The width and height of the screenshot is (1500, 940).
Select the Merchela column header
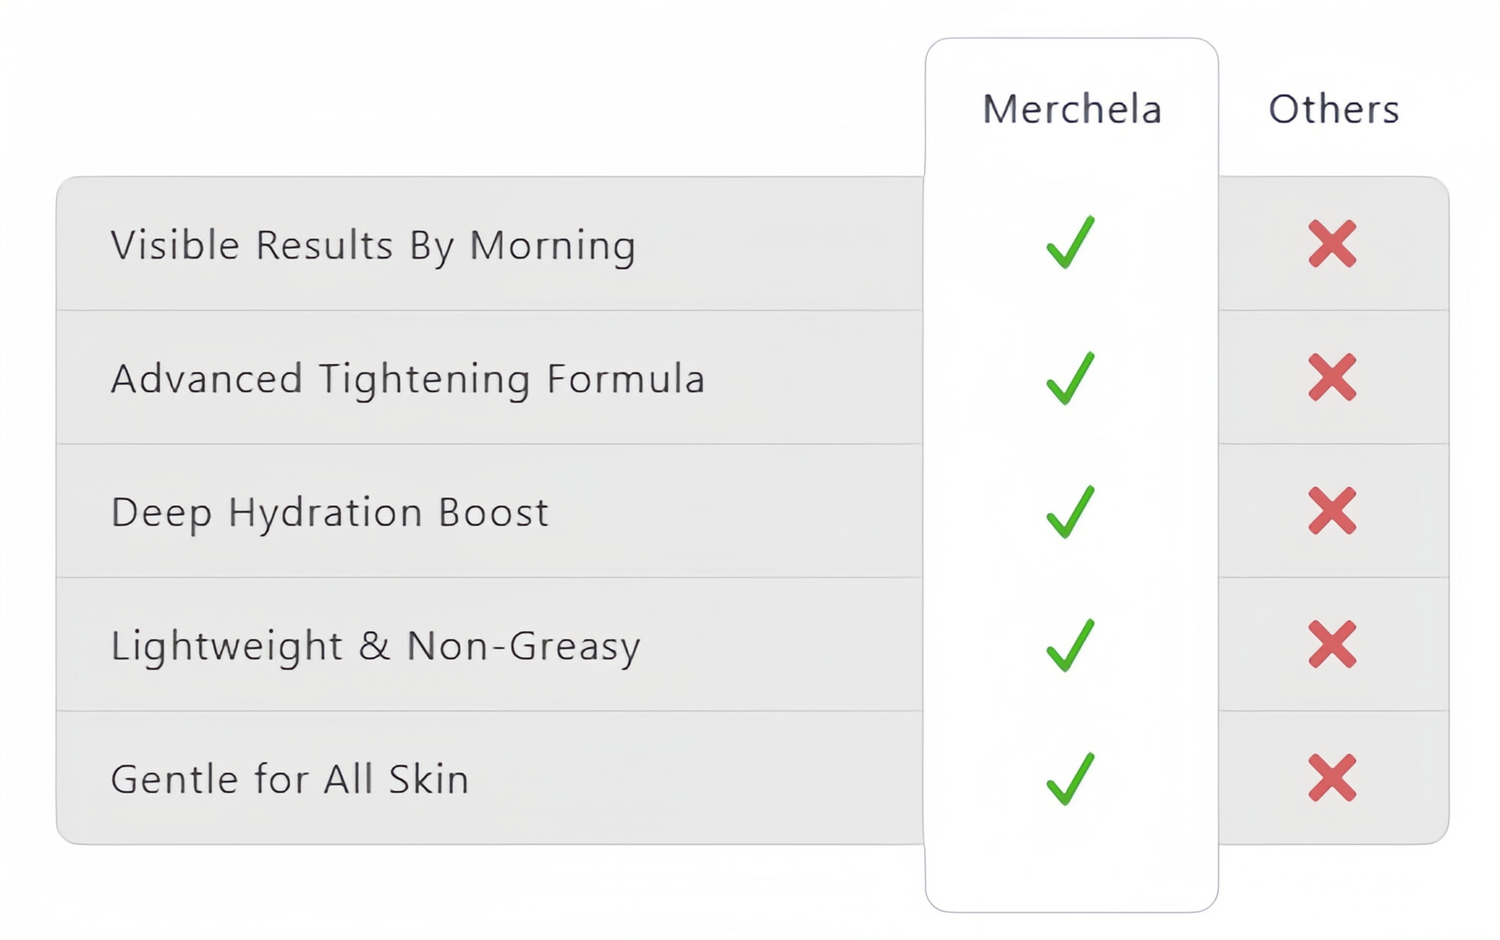(x=1072, y=109)
